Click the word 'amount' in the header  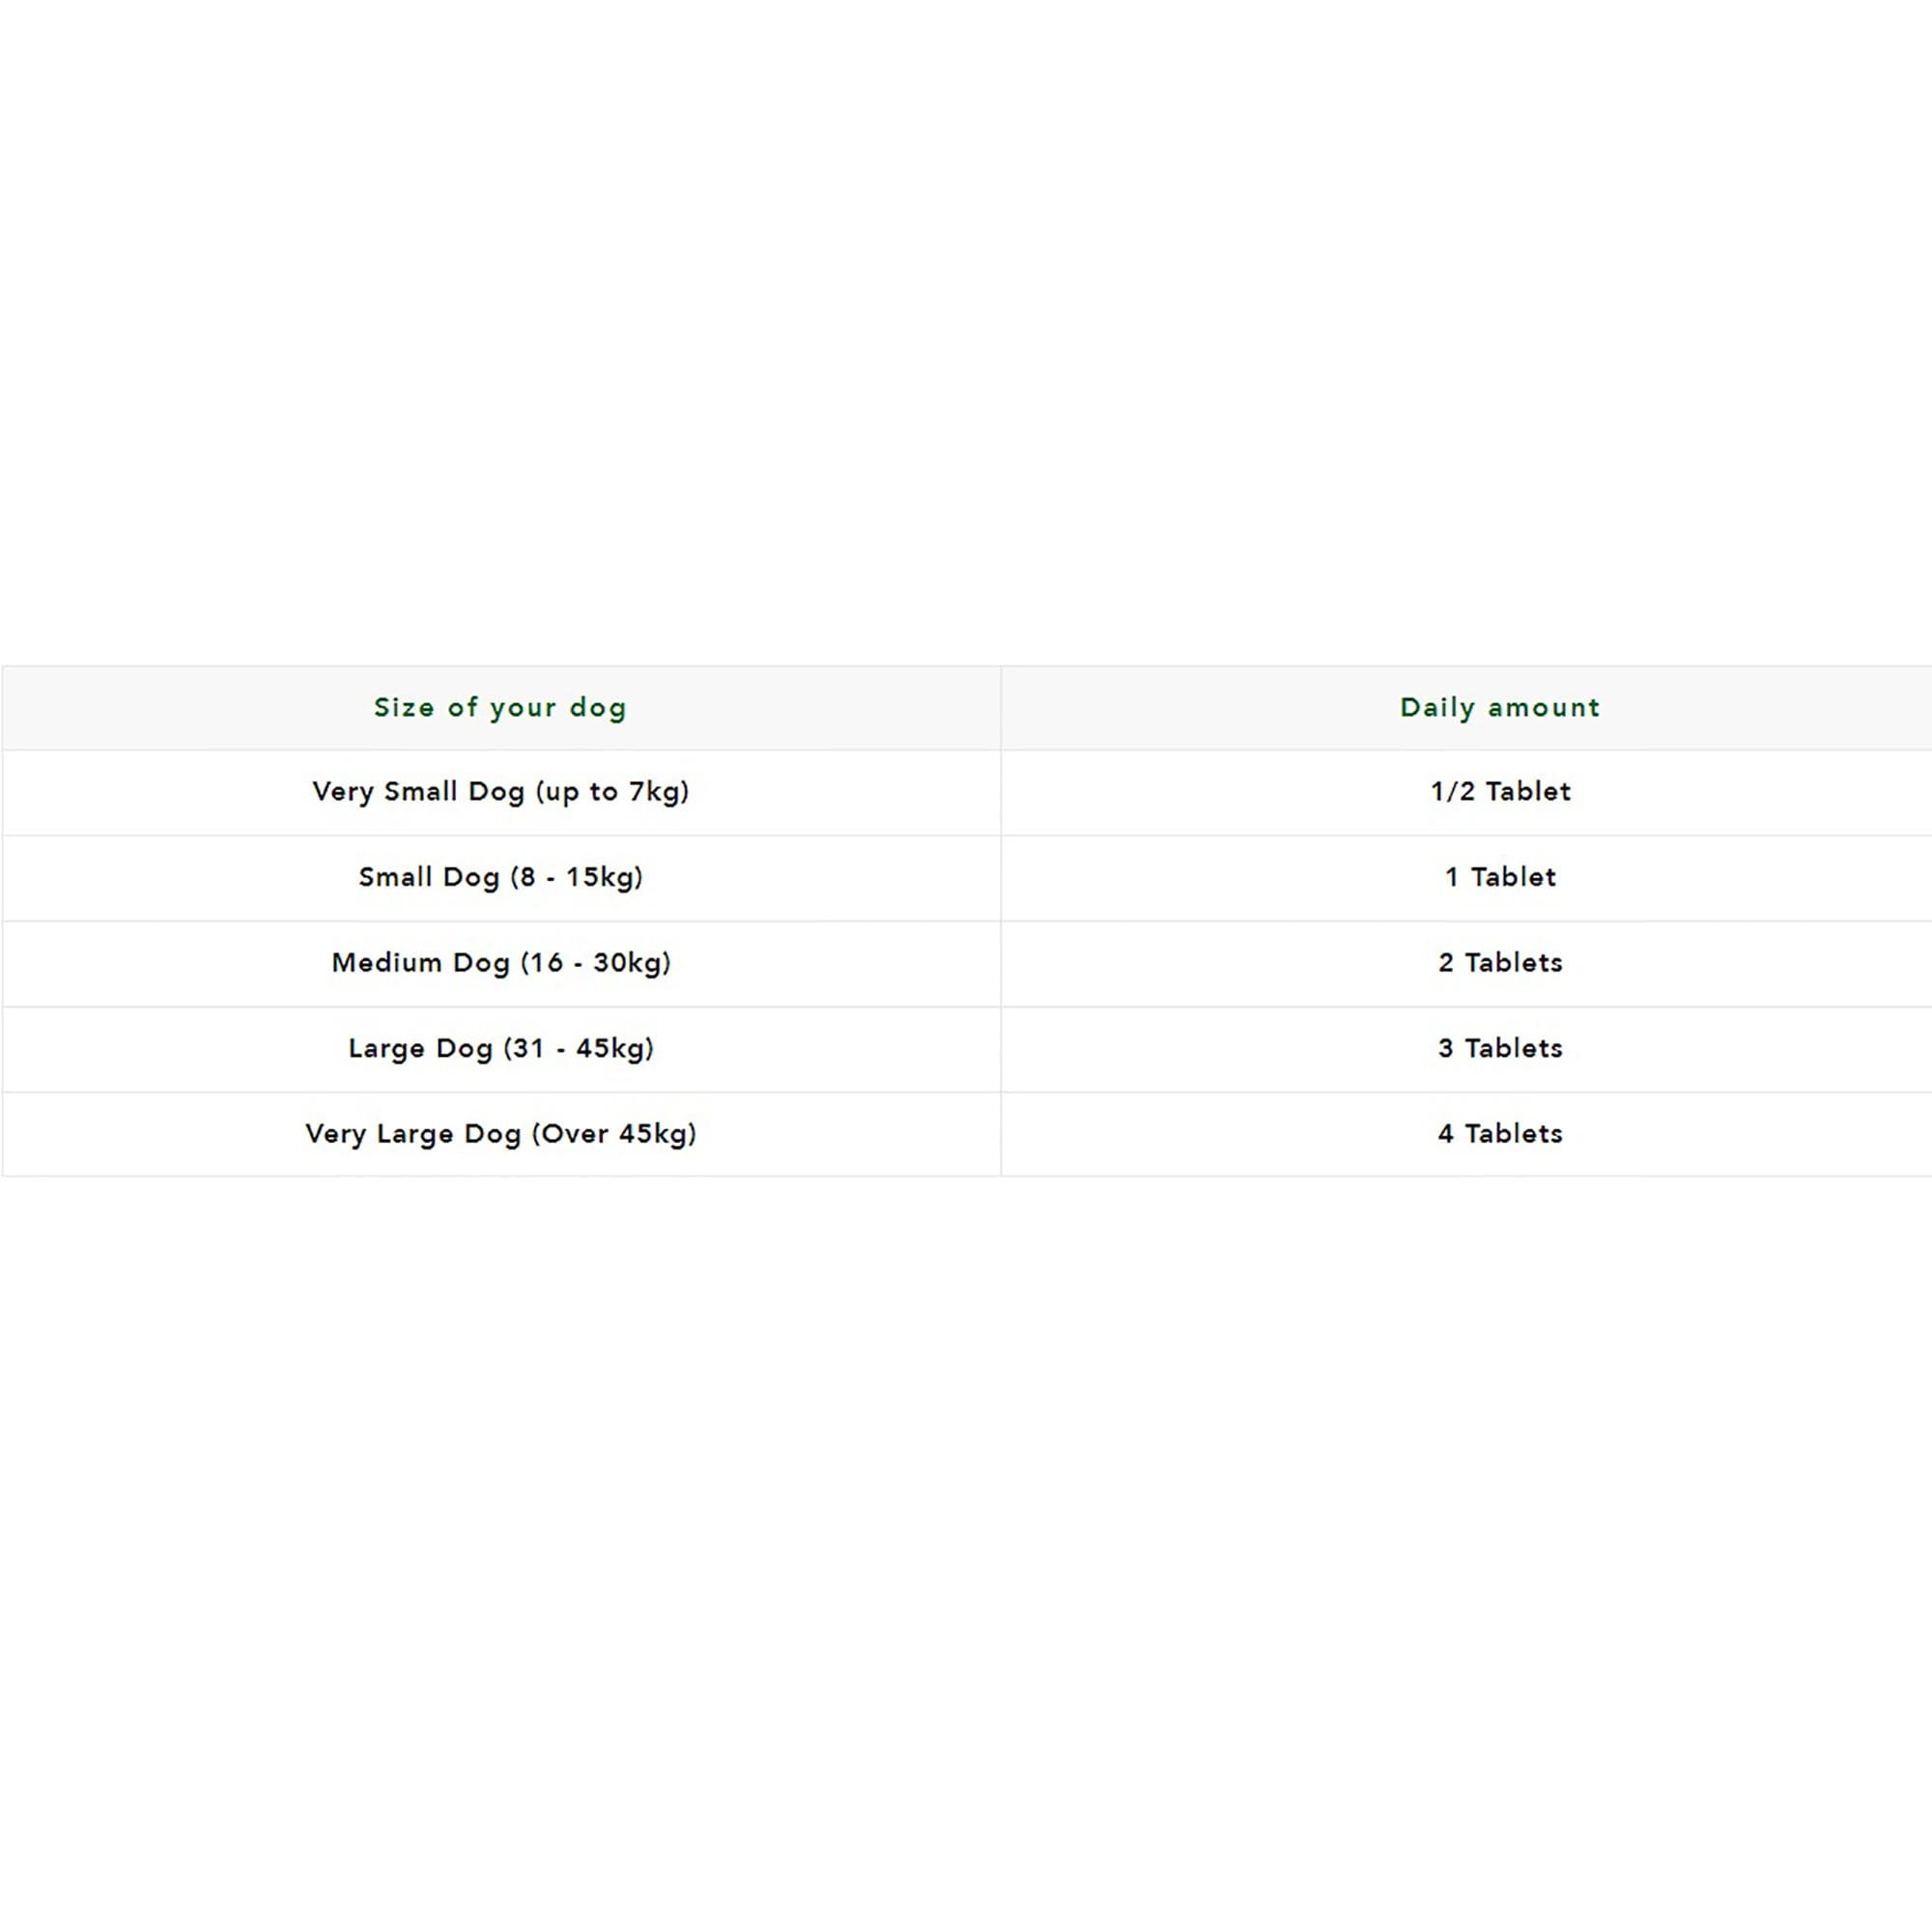pyautogui.click(x=1543, y=708)
